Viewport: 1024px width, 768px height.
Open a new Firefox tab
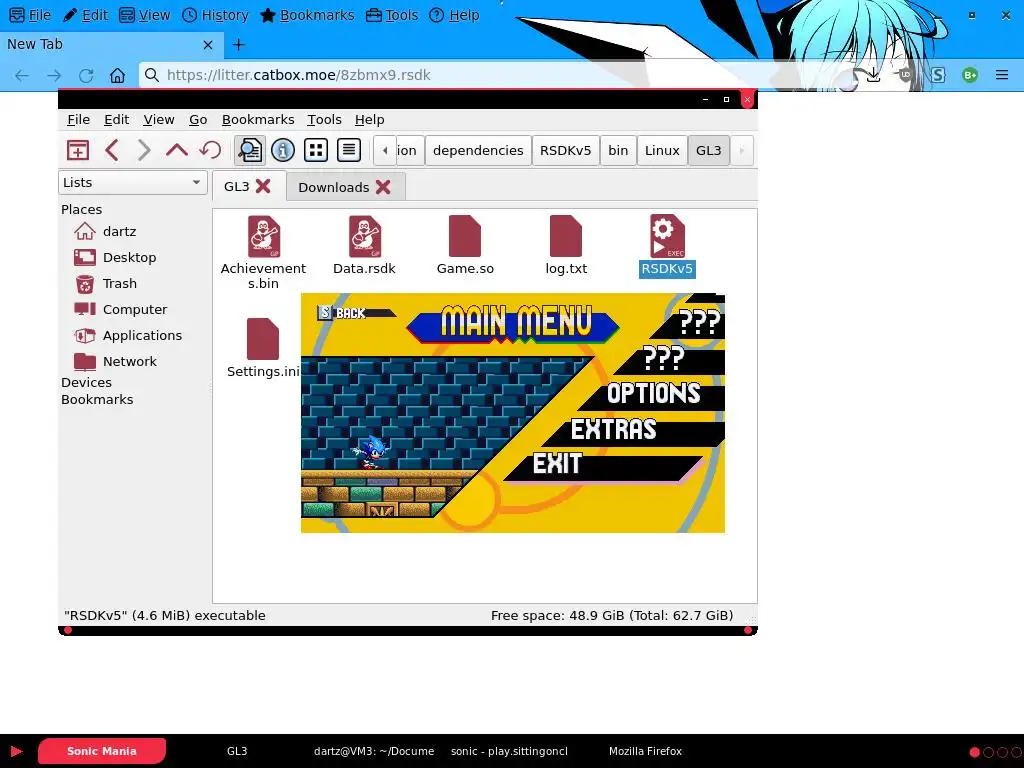tap(238, 44)
